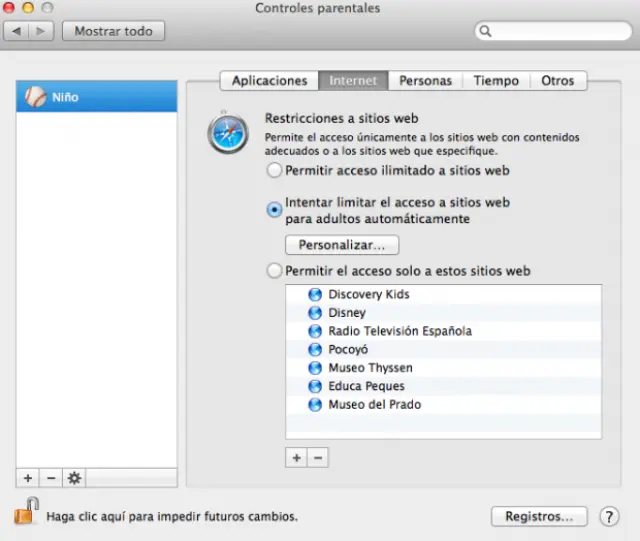640x541 pixels.
Task: Click the search magnifier icon in field
Action: (487, 32)
